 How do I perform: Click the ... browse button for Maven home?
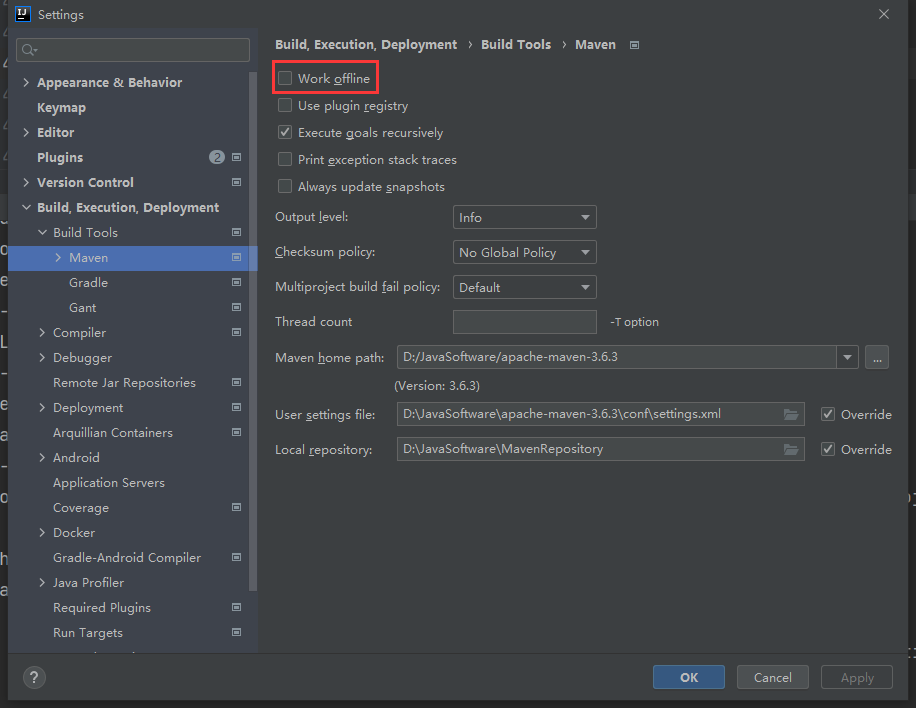pyautogui.click(x=877, y=357)
